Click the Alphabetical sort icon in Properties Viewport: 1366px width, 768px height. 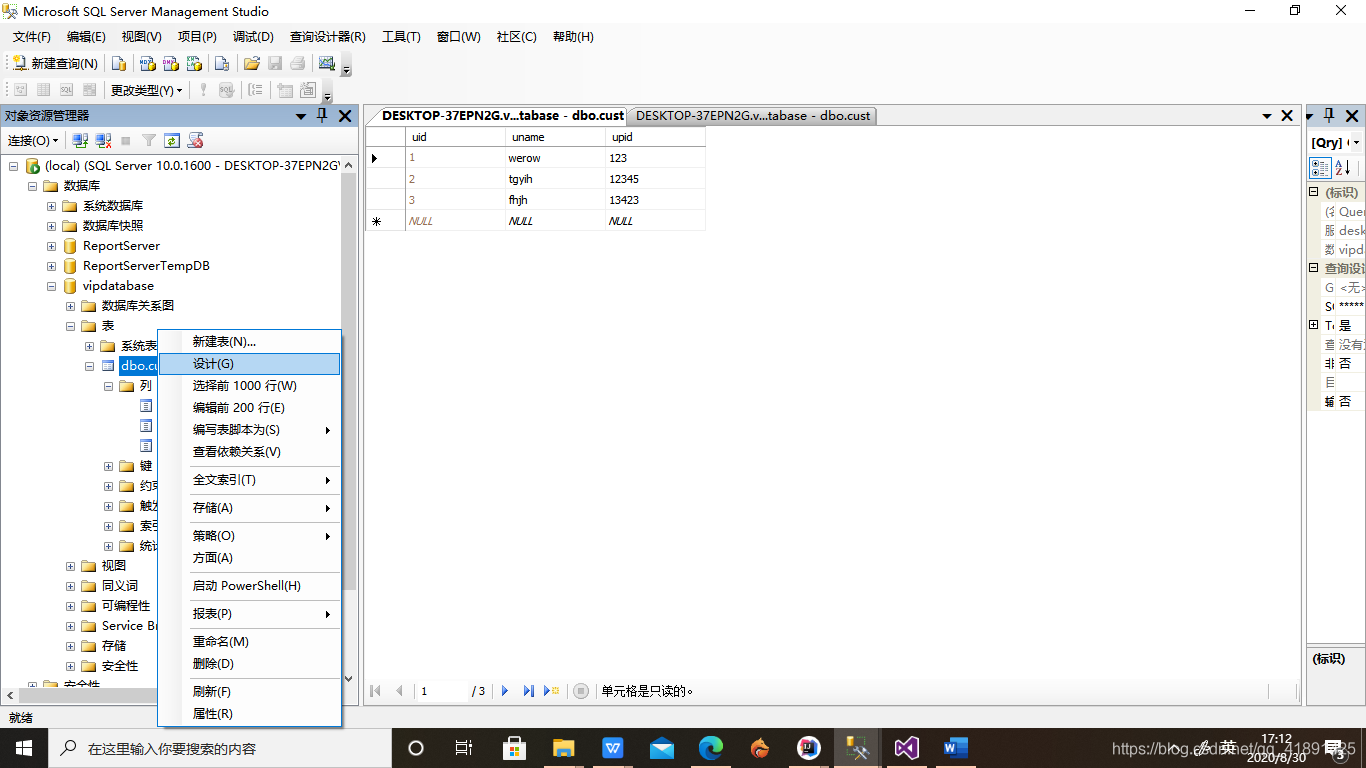[1343, 168]
